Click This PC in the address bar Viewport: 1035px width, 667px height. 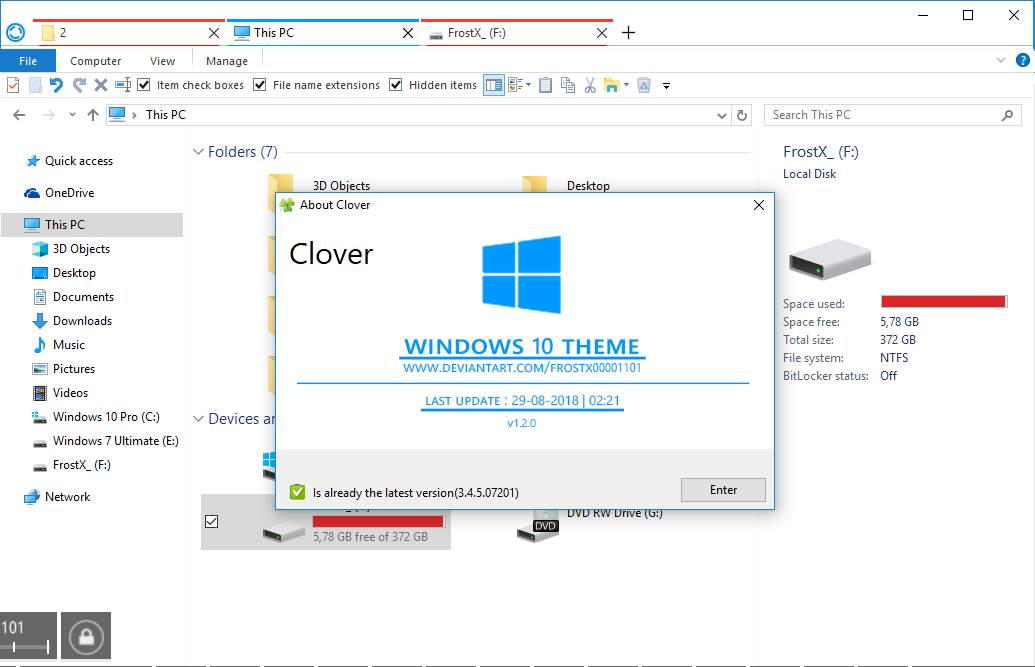point(166,115)
